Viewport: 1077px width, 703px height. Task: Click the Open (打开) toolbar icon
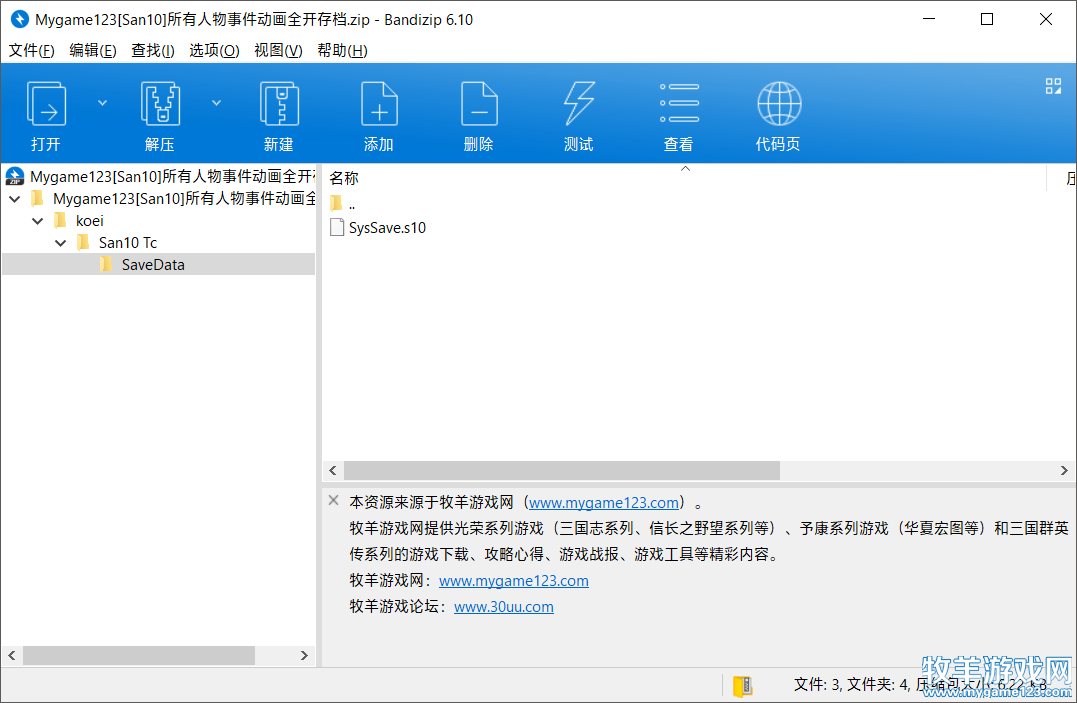[x=46, y=104]
